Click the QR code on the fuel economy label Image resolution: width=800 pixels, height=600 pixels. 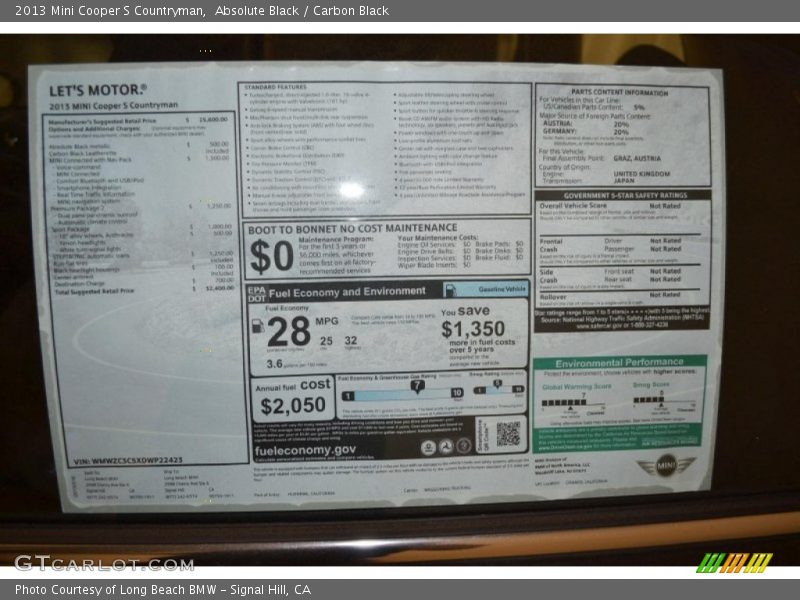point(508,433)
